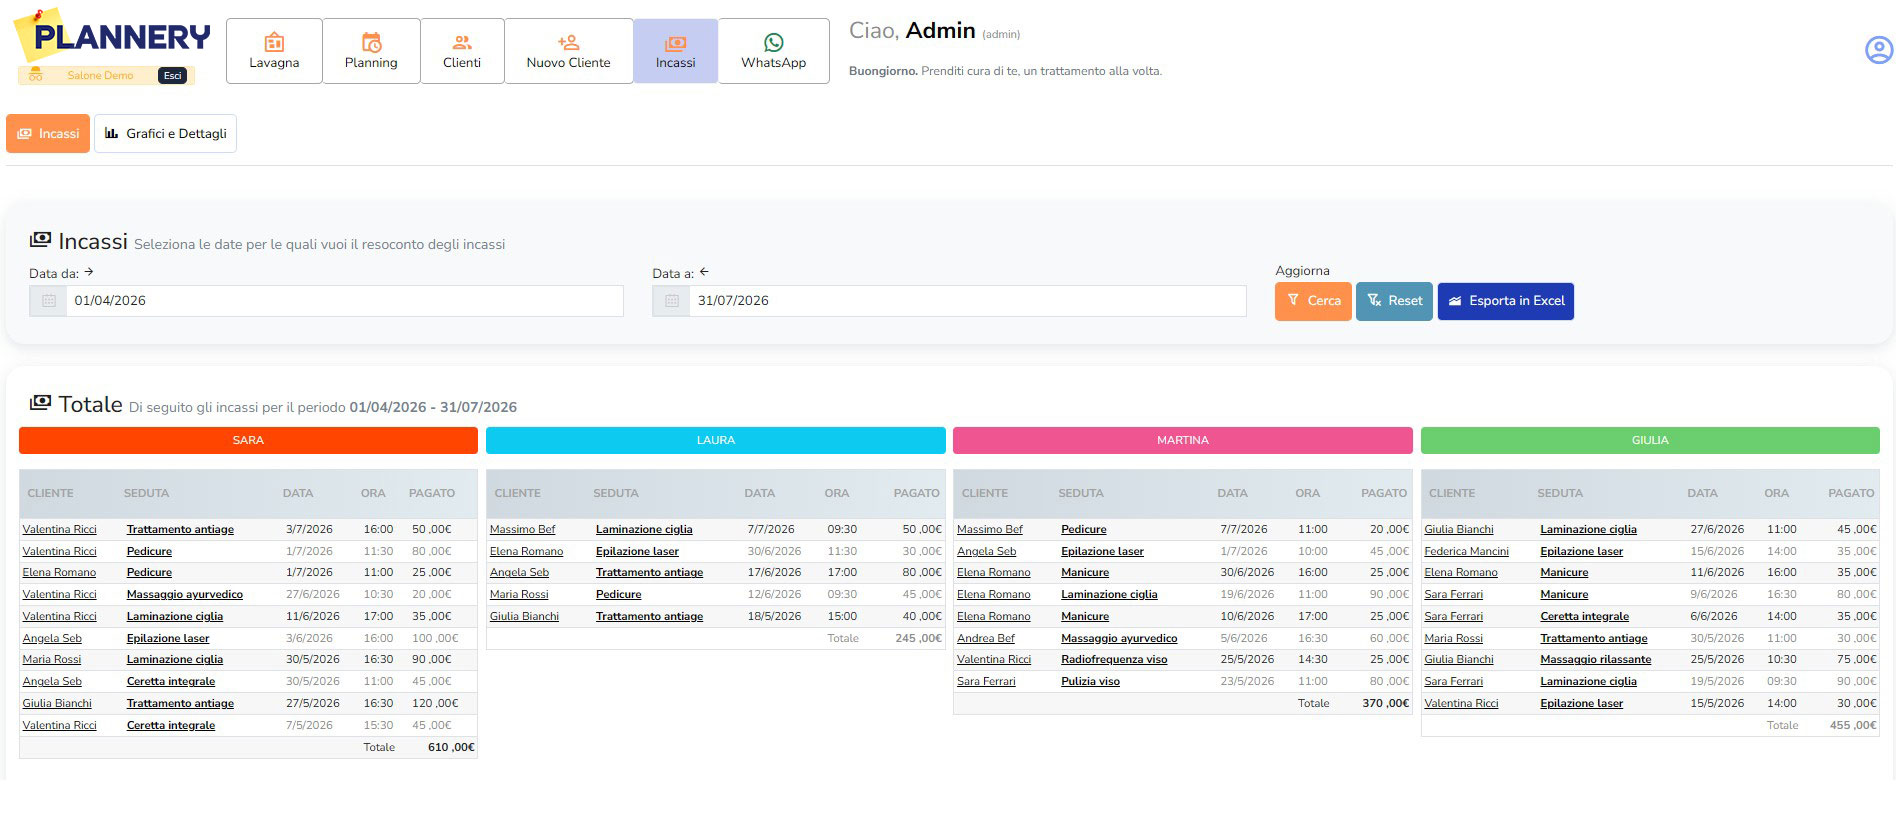1896x835 pixels.
Task: Open Radiofrequenza viso treatment link
Action: [x=1114, y=659]
